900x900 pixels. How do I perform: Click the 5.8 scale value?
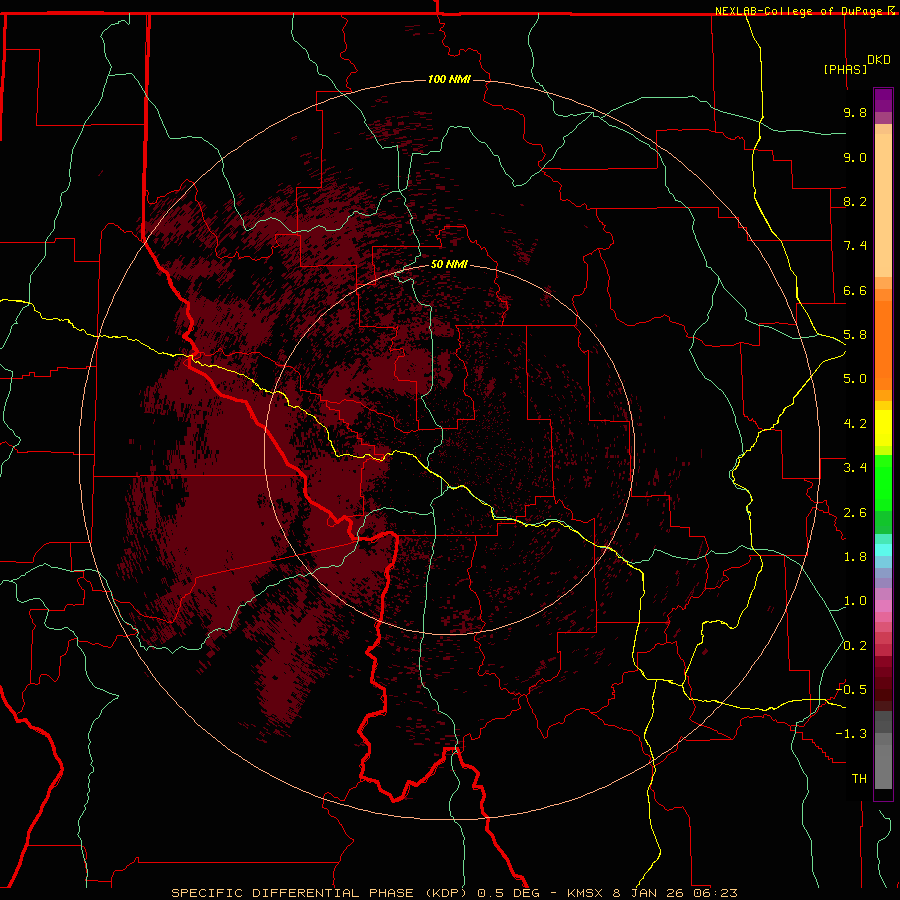click(855, 335)
